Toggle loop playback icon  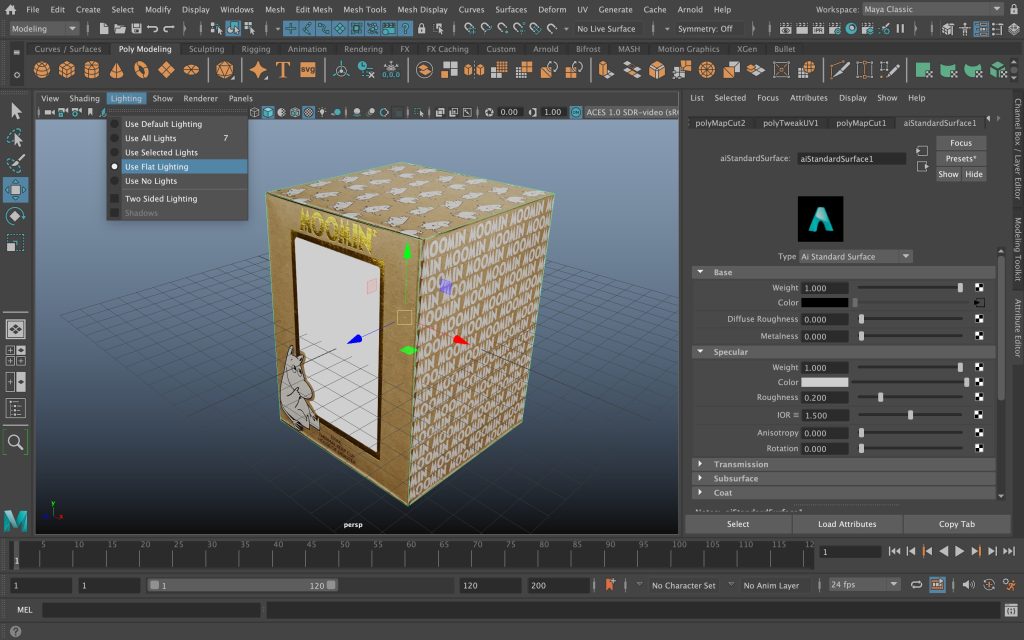click(x=917, y=585)
